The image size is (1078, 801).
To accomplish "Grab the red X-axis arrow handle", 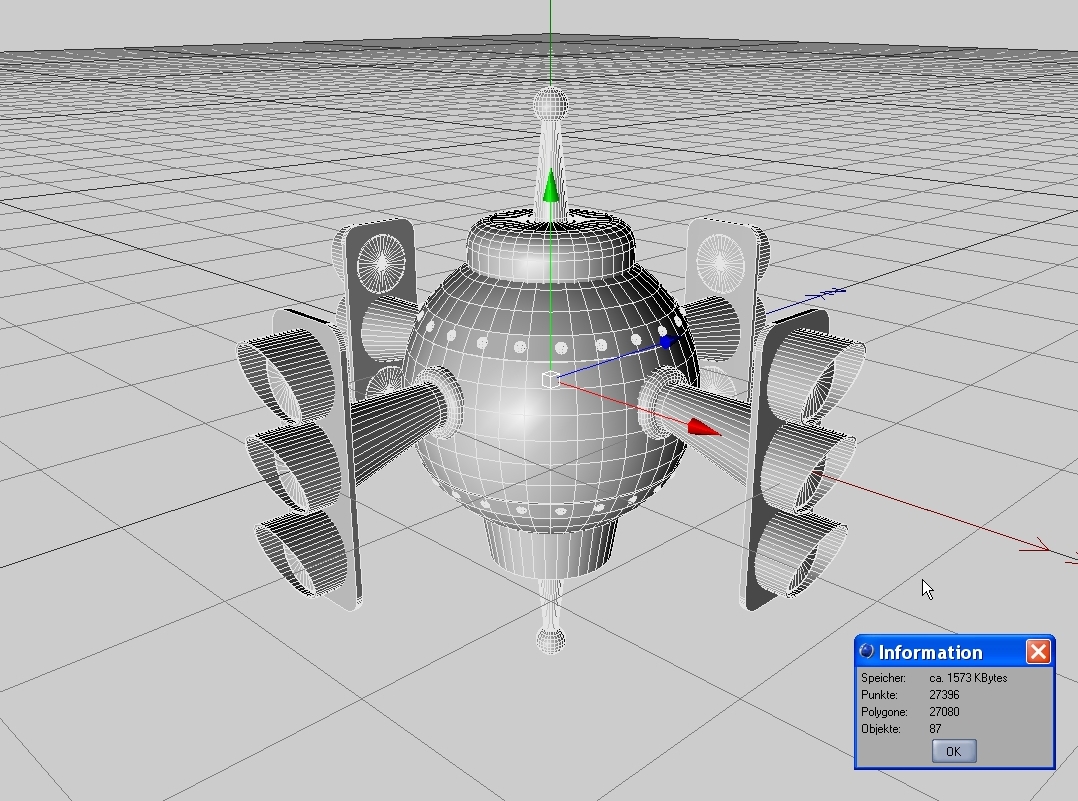I will pos(703,428).
